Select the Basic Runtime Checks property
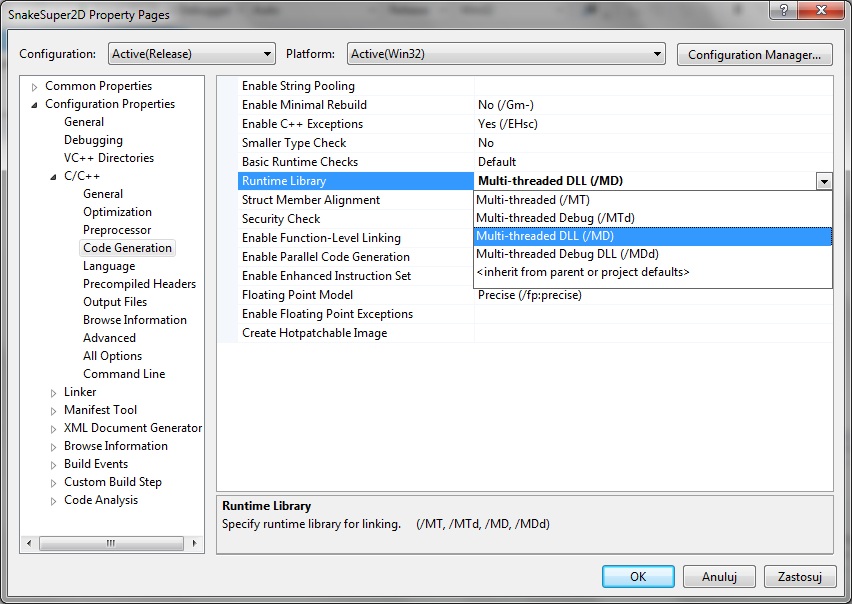The image size is (852, 604). point(356,162)
